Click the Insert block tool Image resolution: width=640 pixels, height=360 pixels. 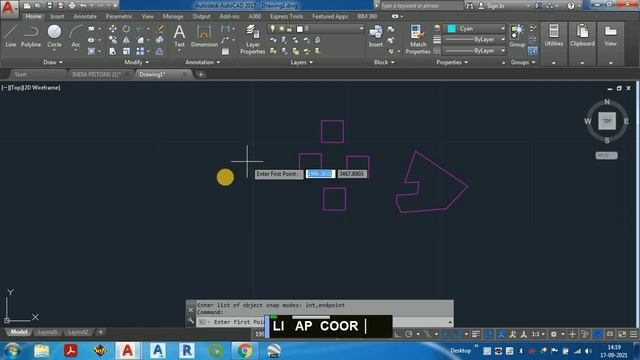376,36
